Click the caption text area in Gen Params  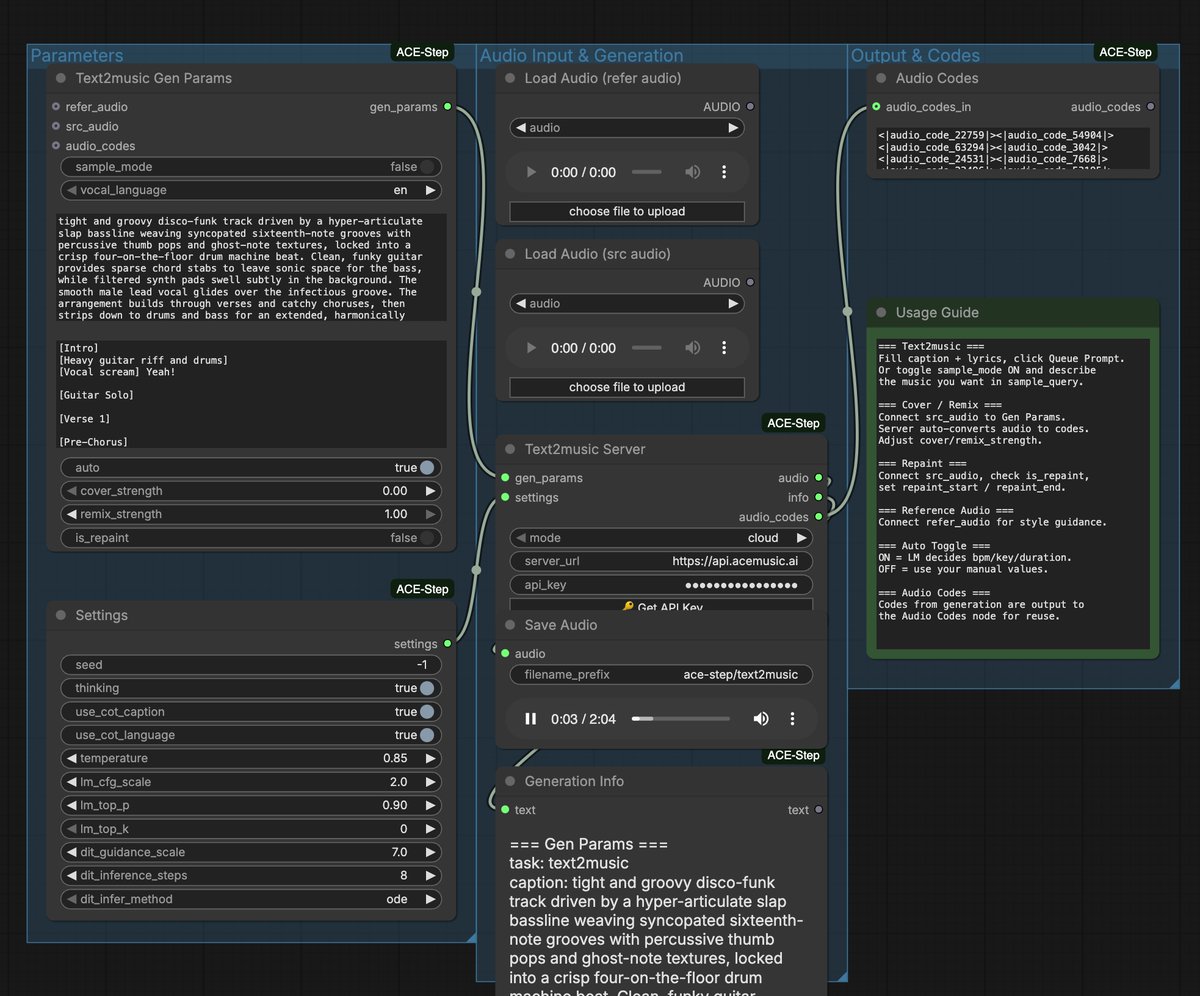point(251,267)
